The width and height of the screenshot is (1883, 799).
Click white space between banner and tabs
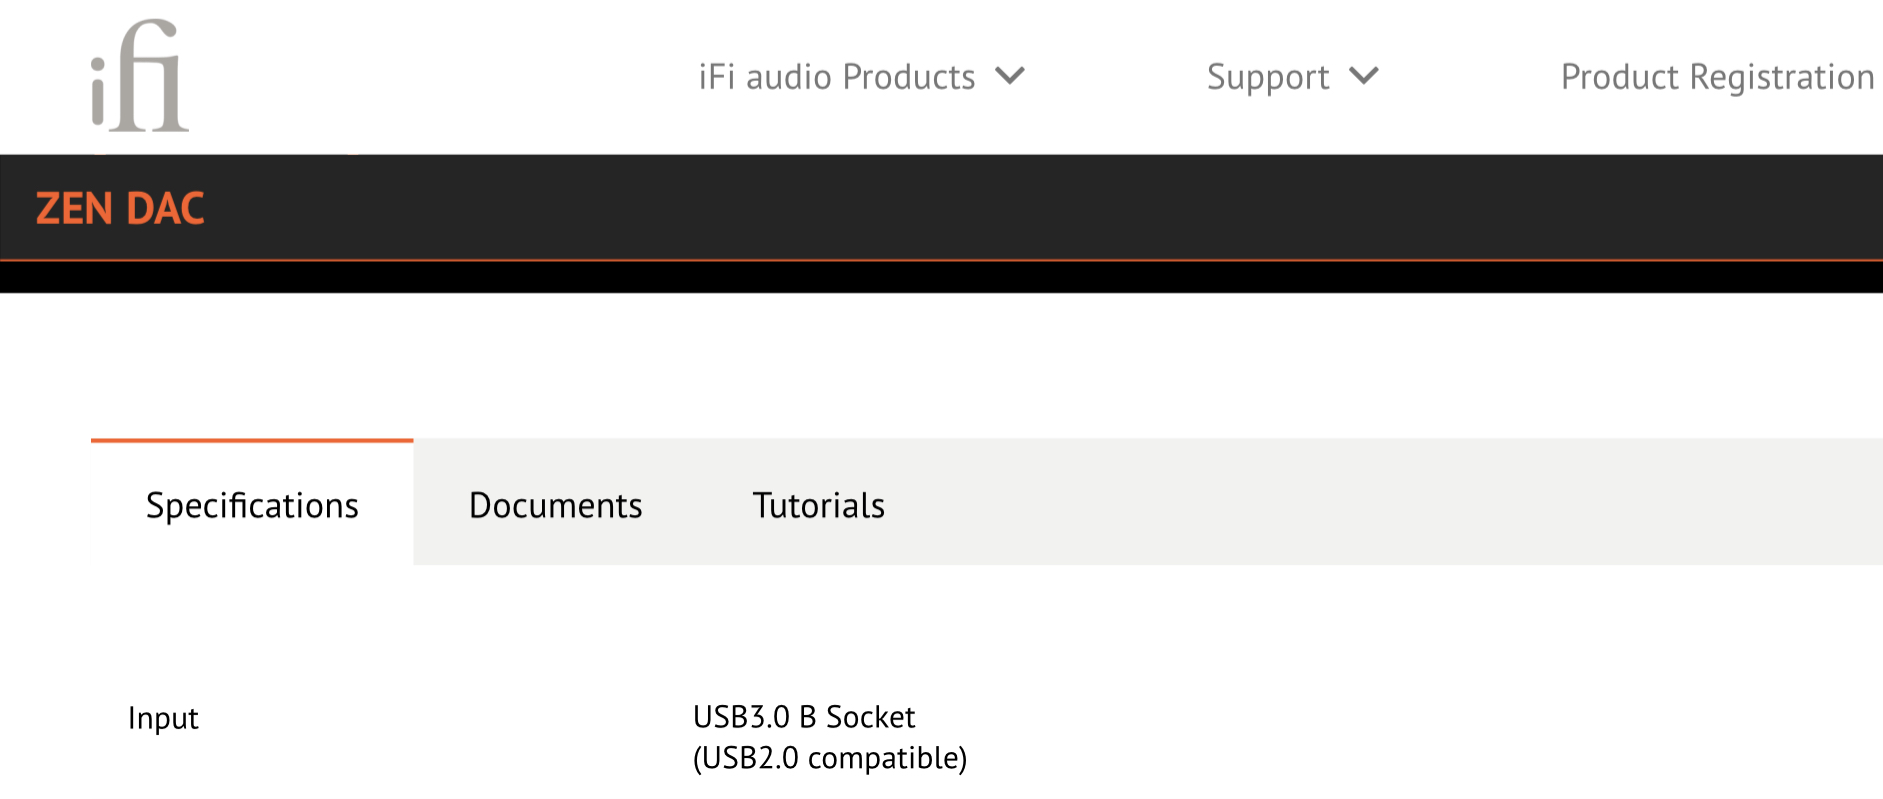click(x=941, y=365)
